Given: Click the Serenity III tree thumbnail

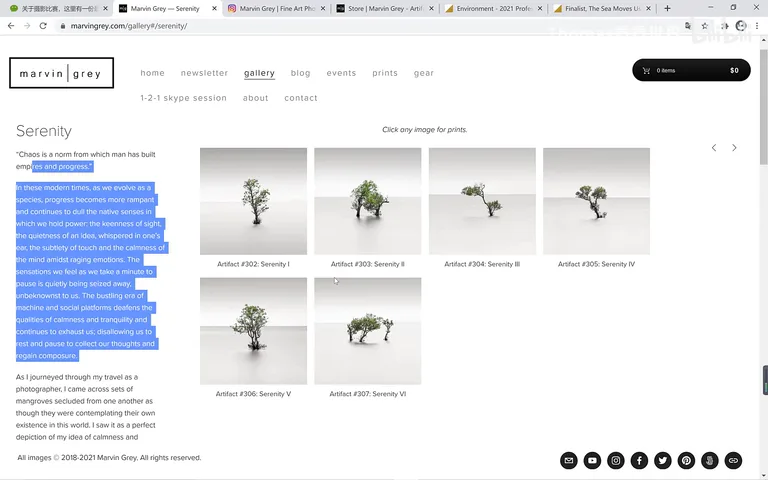Looking at the screenshot, I should click(x=482, y=201).
